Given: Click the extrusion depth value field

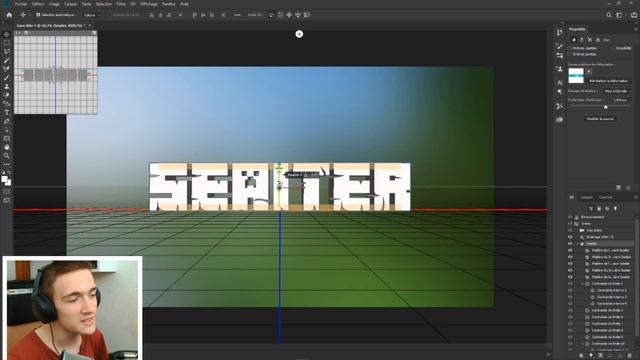Looking at the screenshot, I should click(x=620, y=100).
